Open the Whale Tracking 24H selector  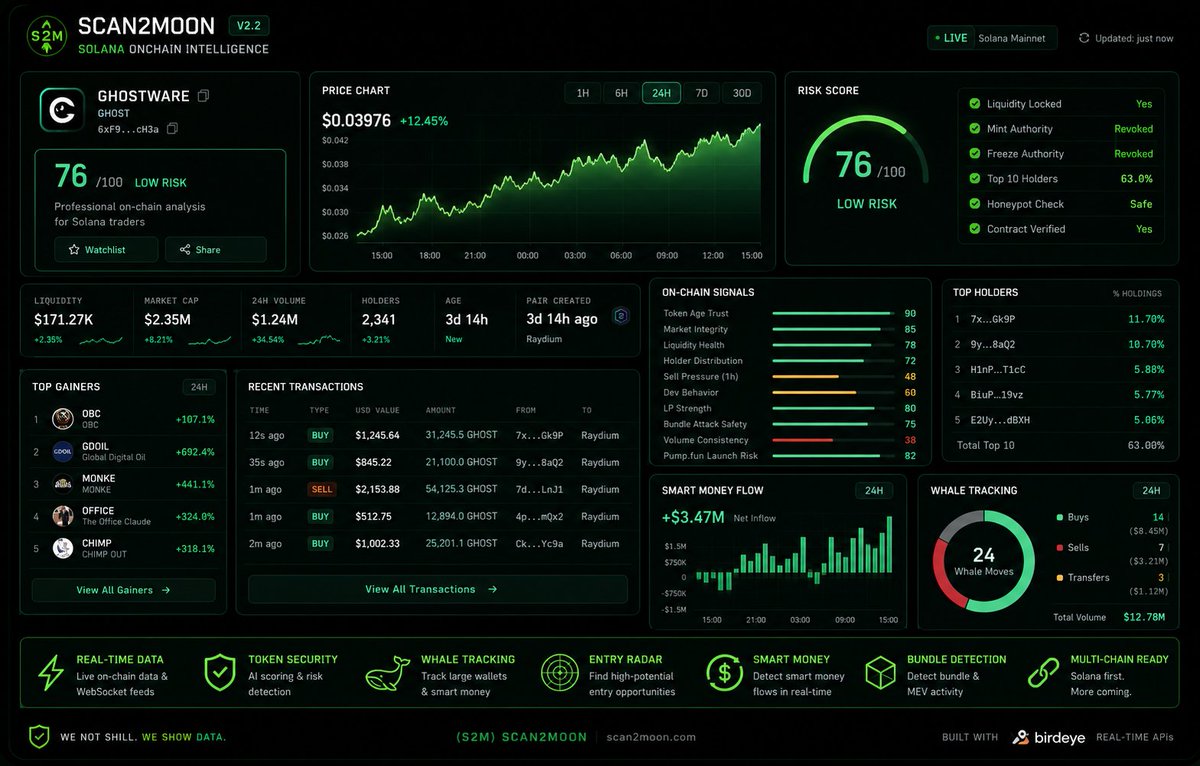[x=1151, y=491]
